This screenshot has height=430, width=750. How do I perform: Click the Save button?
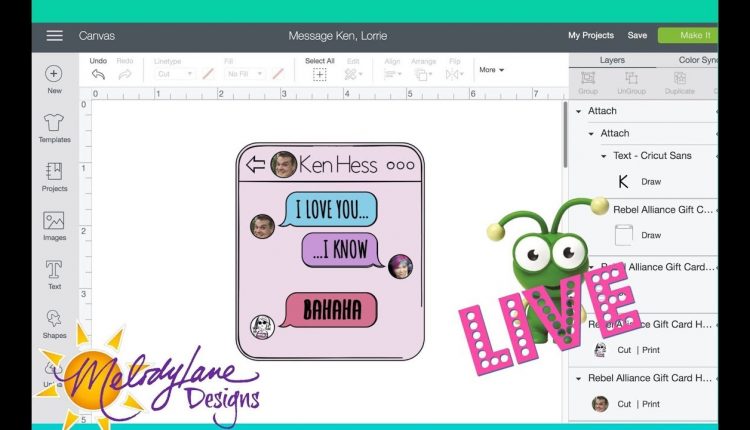pos(637,35)
